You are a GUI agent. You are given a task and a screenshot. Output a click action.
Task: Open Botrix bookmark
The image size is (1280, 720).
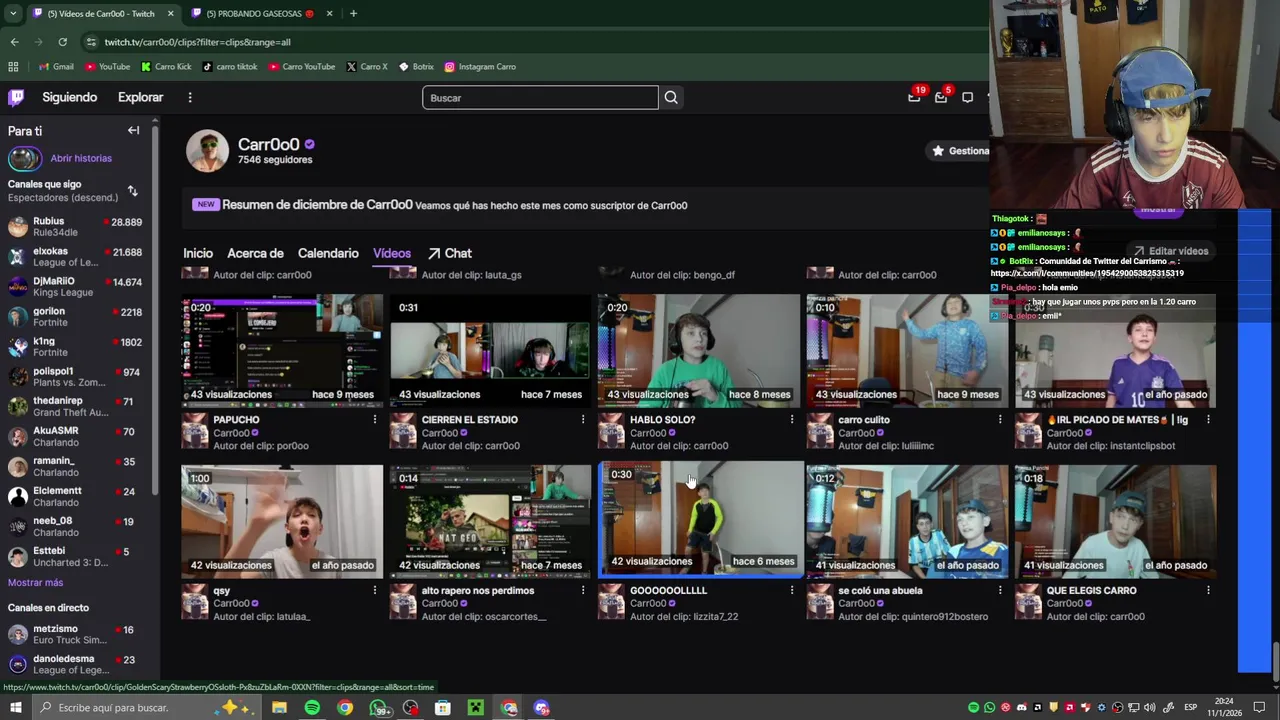tap(416, 67)
